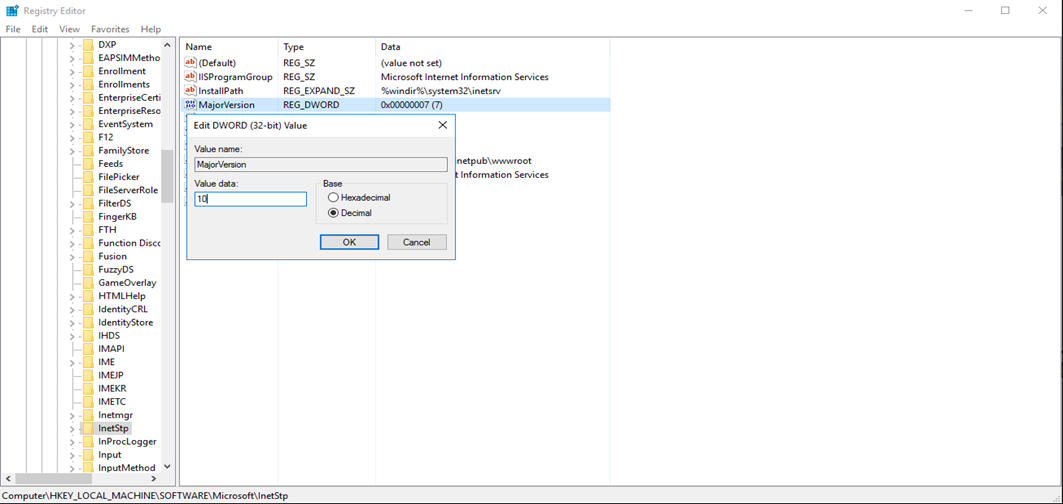Close the Edit DWORD dialog with X

tap(442, 125)
